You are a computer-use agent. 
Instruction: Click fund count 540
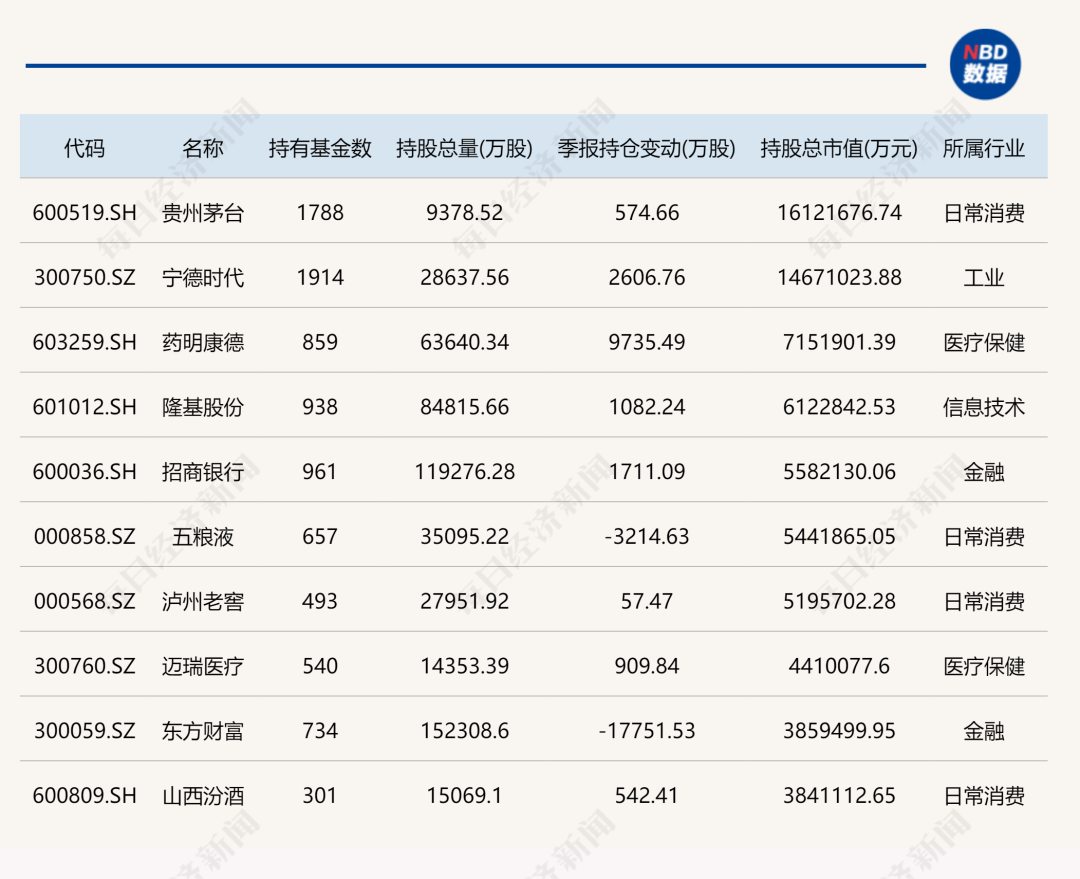(x=320, y=666)
